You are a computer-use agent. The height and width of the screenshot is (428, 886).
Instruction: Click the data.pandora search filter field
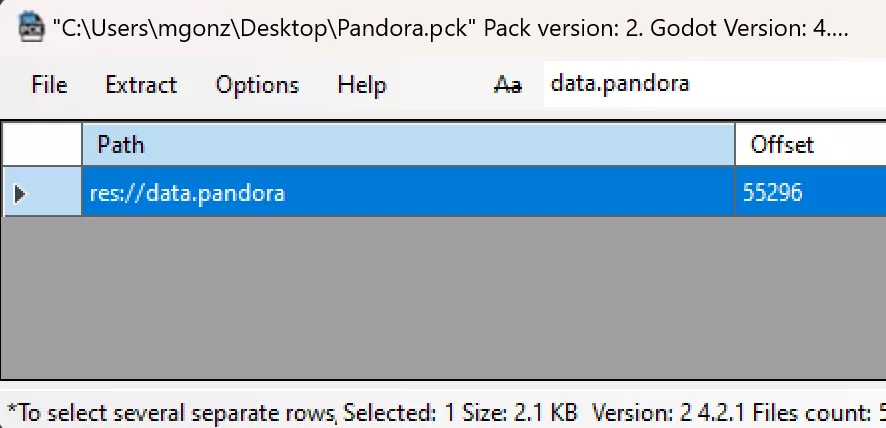pos(715,84)
